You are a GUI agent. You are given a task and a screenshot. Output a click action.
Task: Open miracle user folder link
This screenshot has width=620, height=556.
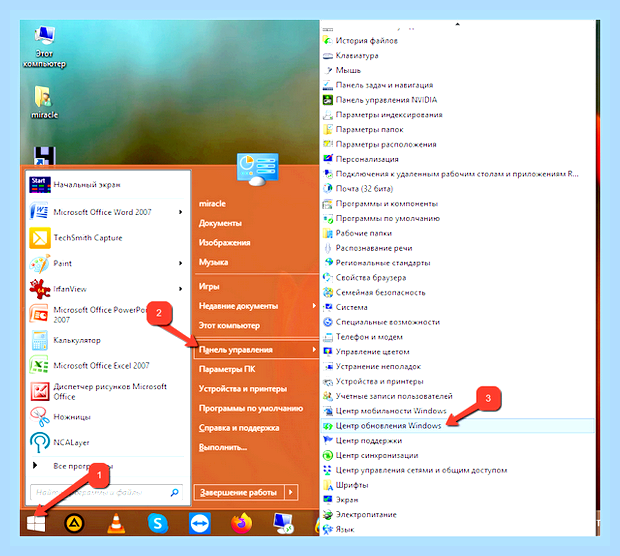click(212, 204)
